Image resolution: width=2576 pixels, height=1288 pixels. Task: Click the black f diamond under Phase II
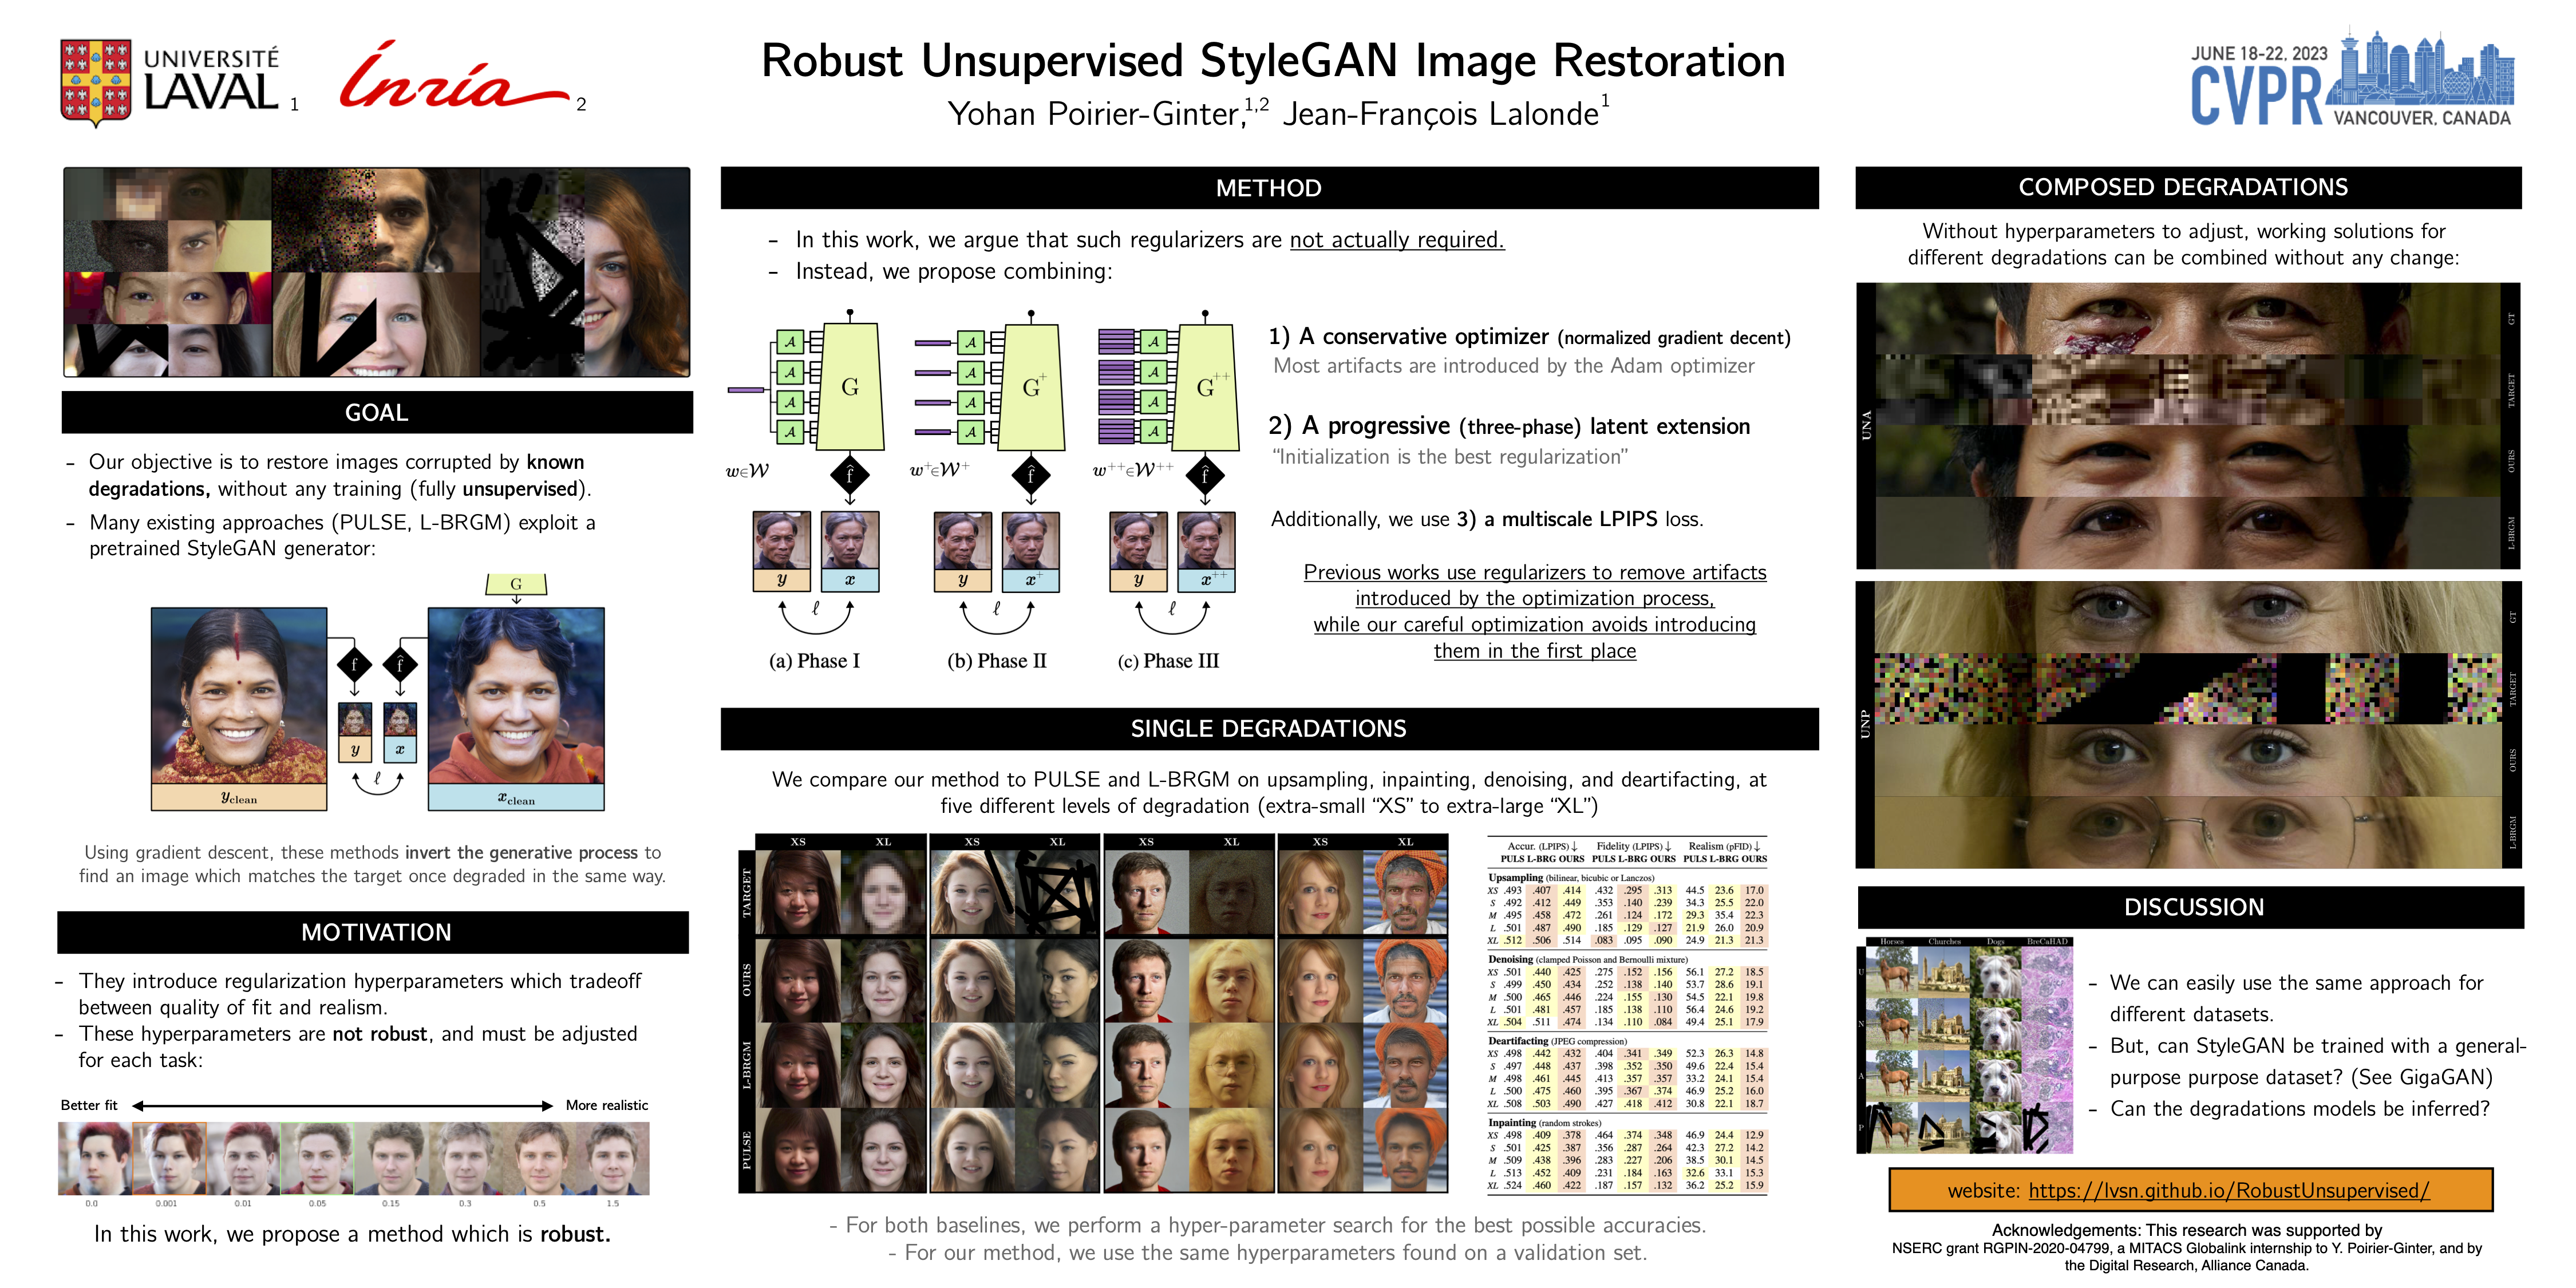(1031, 474)
